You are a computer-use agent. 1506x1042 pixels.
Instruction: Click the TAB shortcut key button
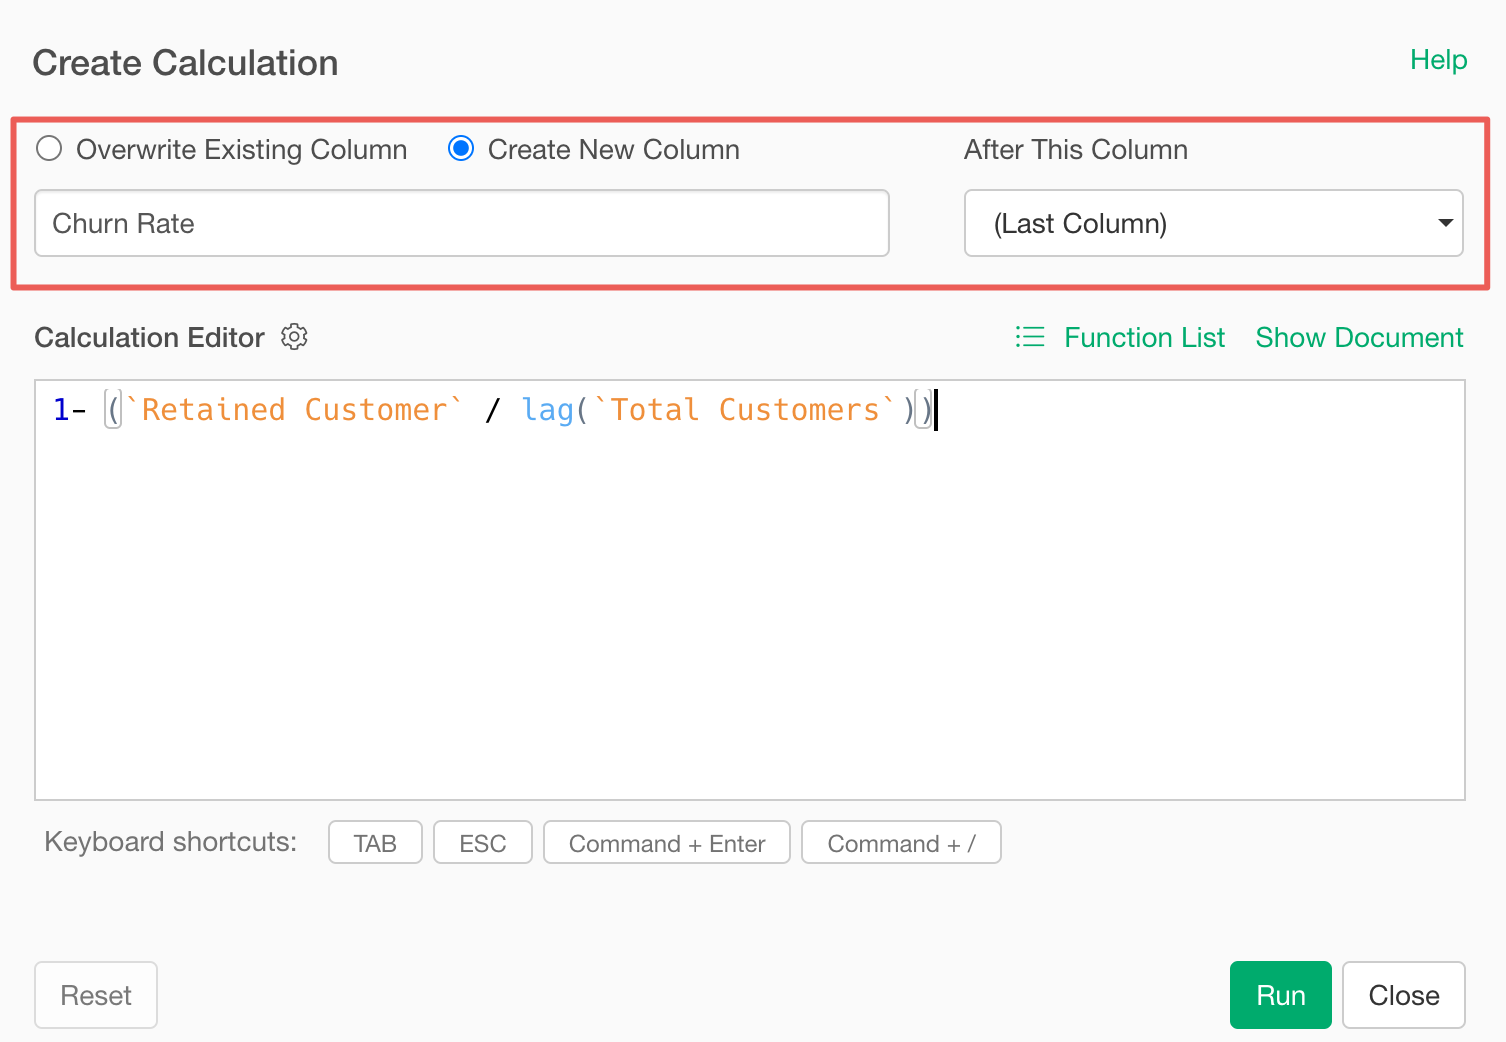pyautogui.click(x=375, y=843)
